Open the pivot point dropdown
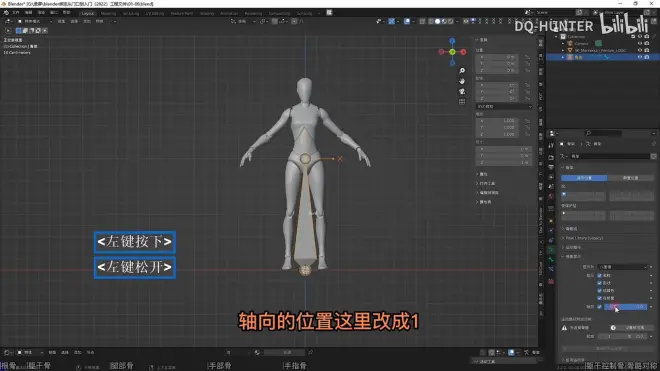Viewport: 660px width, 371px height. [264, 21]
